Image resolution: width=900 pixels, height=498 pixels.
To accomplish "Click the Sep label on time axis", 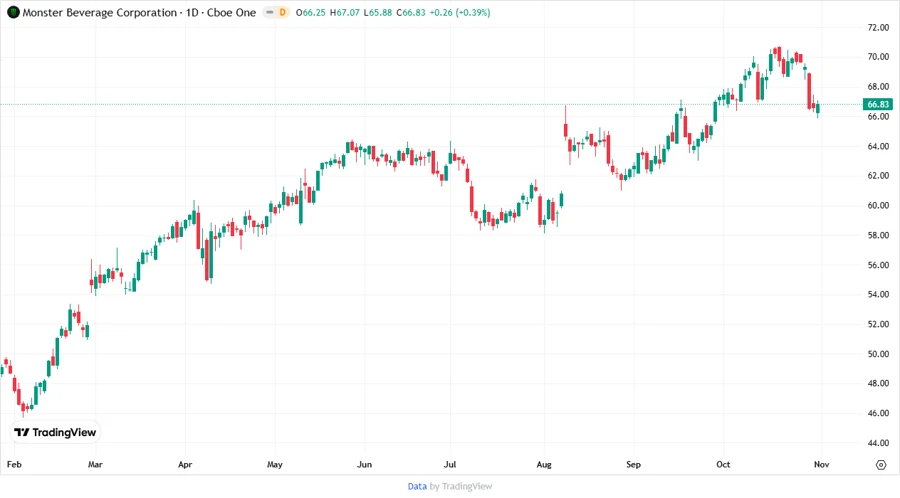I will (634, 464).
